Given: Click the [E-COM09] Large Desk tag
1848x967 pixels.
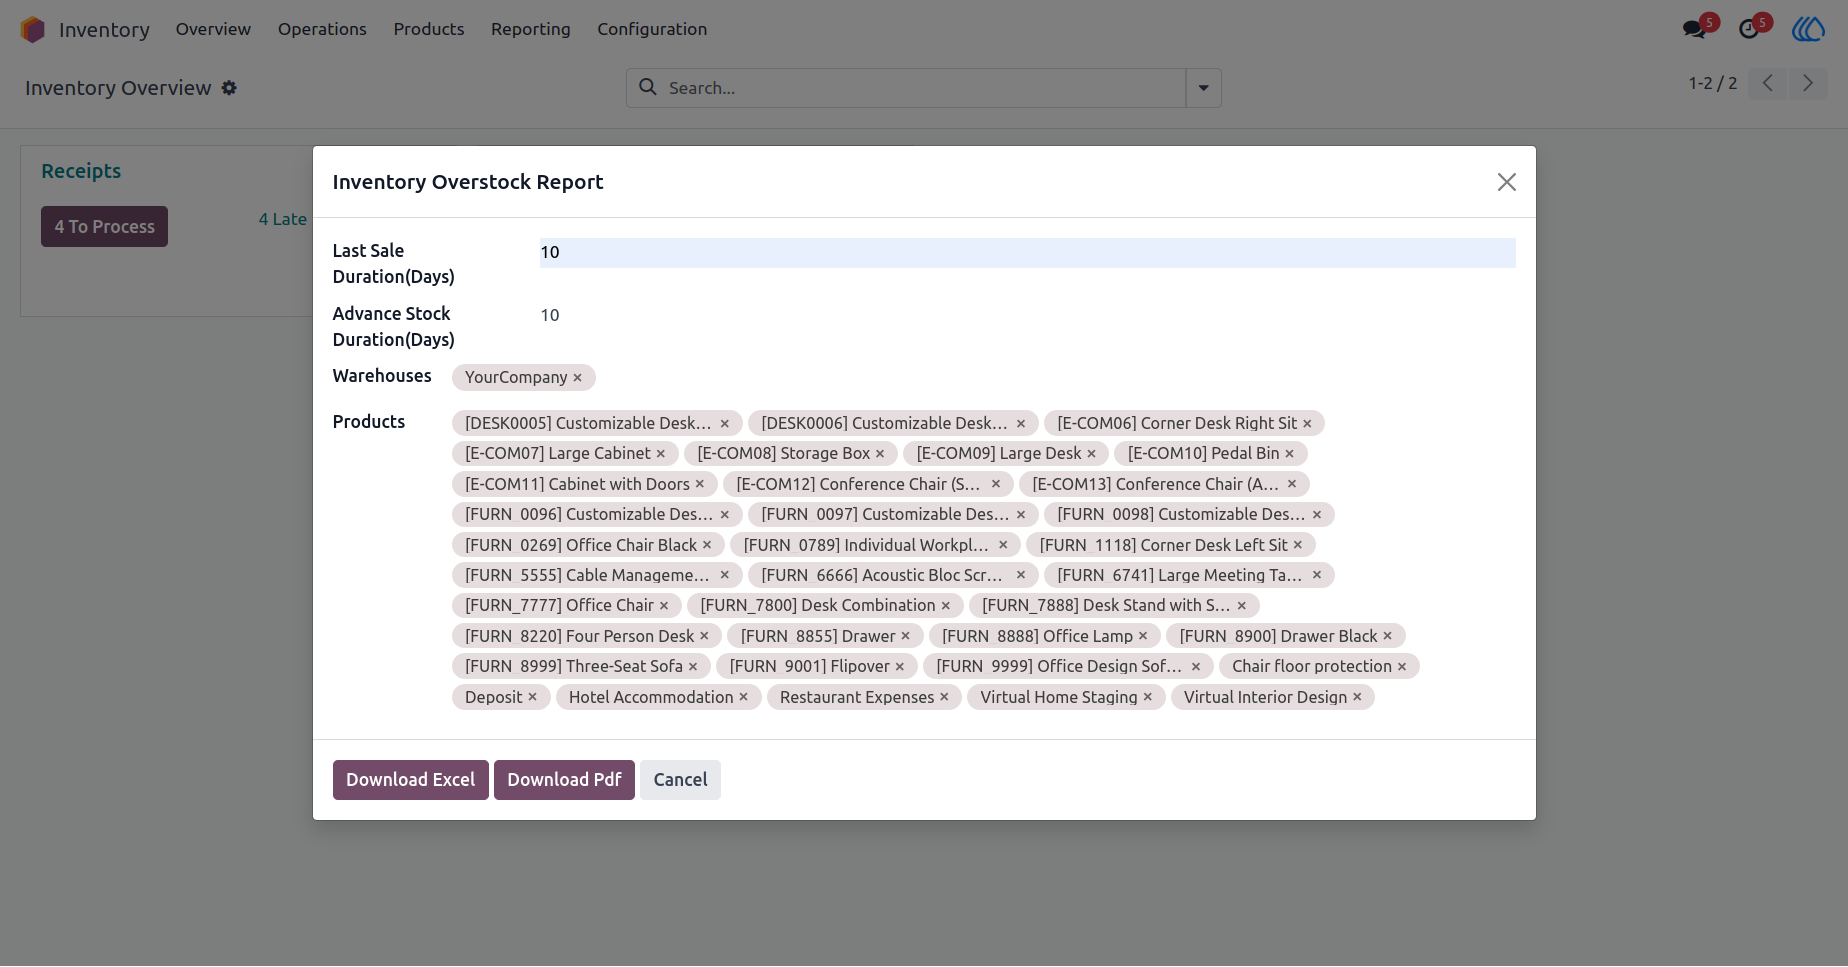Looking at the screenshot, I should tap(1006, 454).
